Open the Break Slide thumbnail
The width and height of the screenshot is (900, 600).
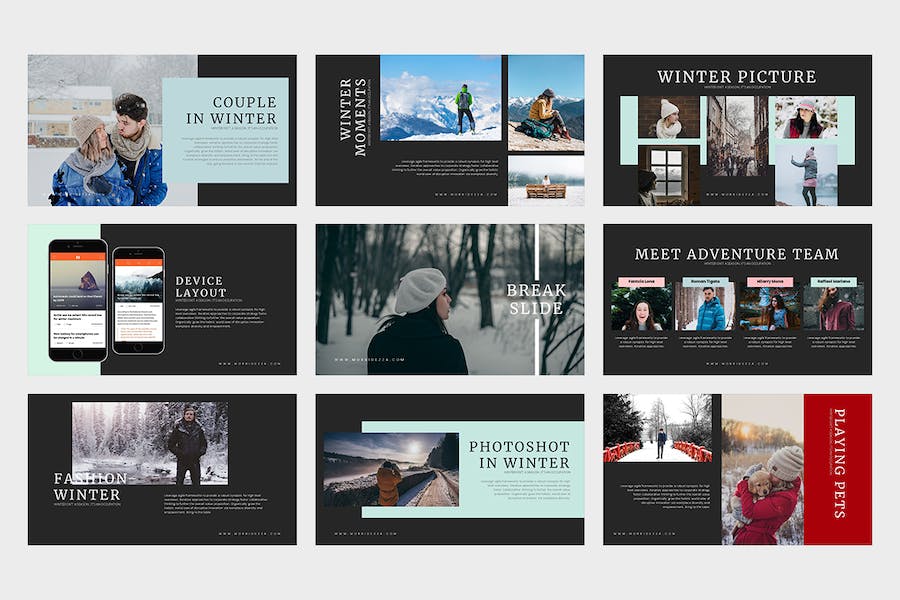point(450,300)
